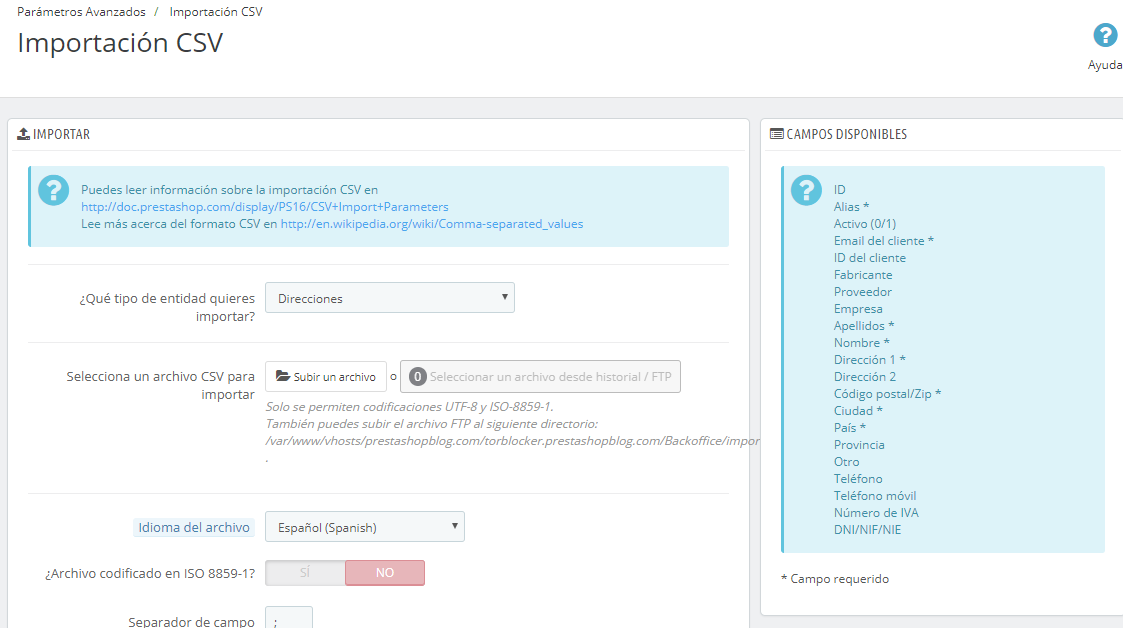Image resolution: width=1123 pixels, height=628 pixels.
Task: Click the * Campo requerido note
Action: pos(835,579)
